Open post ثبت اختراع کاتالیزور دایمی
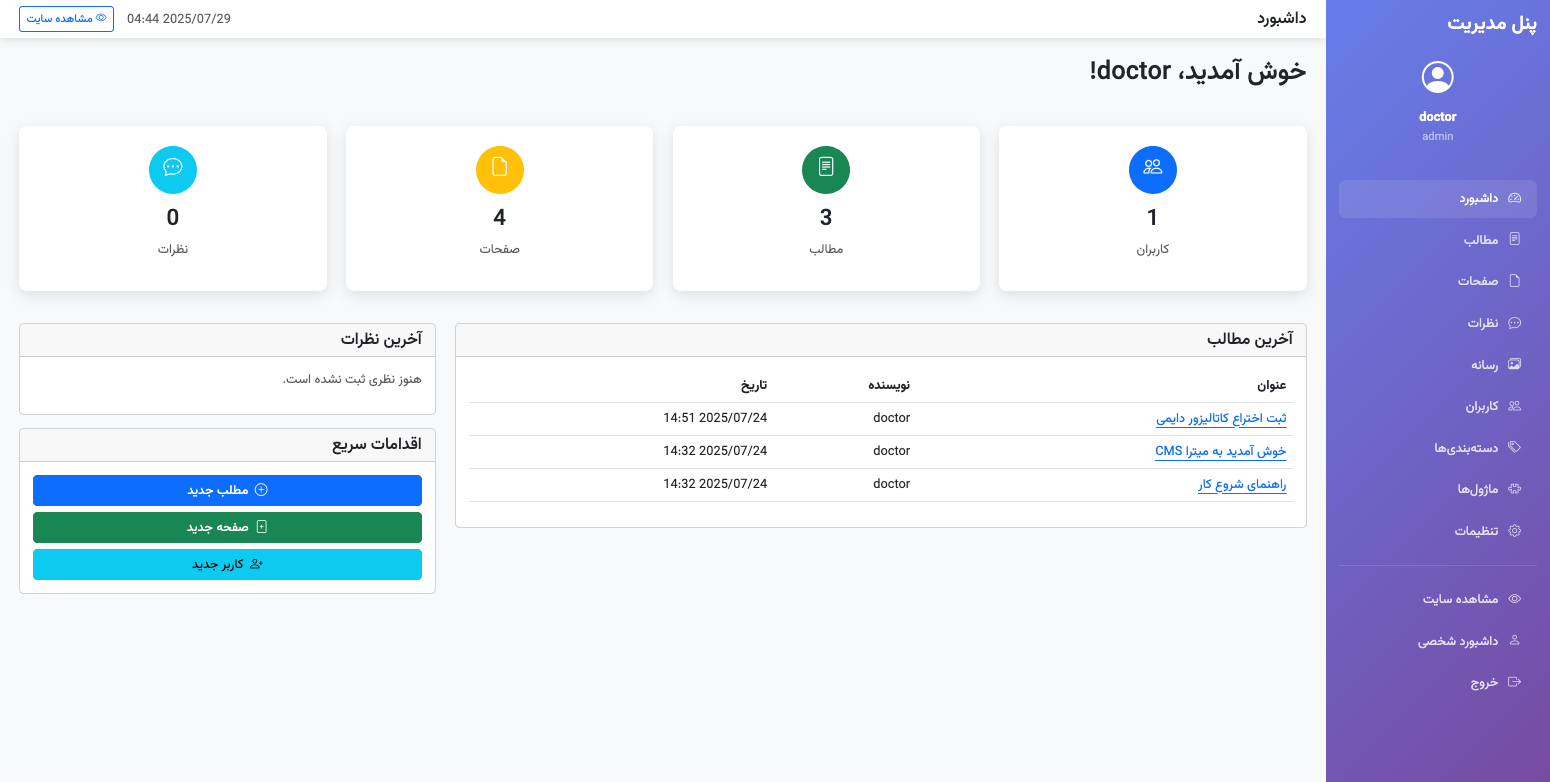This screenshot has height=782, width=1550. [x=1221, y=419]
